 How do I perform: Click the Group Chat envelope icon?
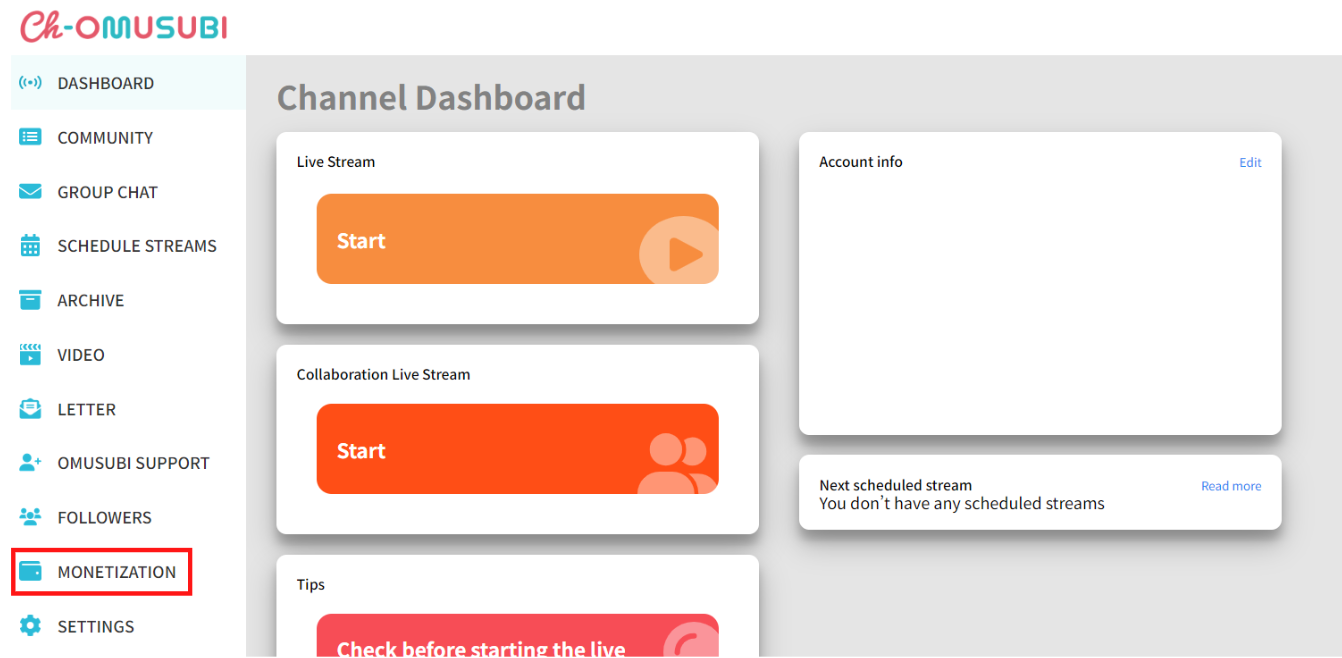[31, 191]
